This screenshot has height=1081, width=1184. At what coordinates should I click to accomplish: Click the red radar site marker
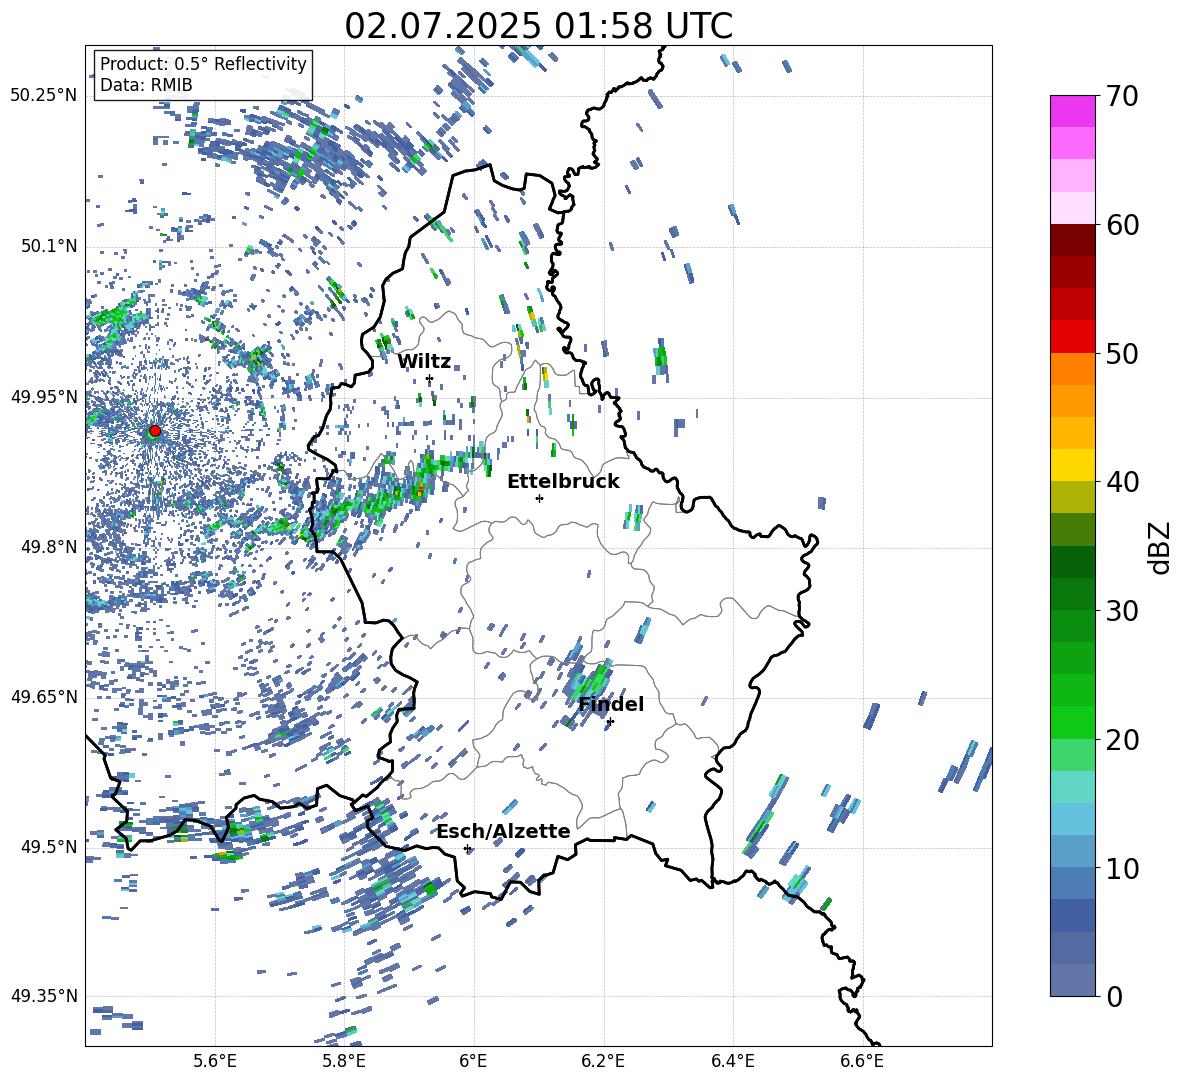[155, 430]
